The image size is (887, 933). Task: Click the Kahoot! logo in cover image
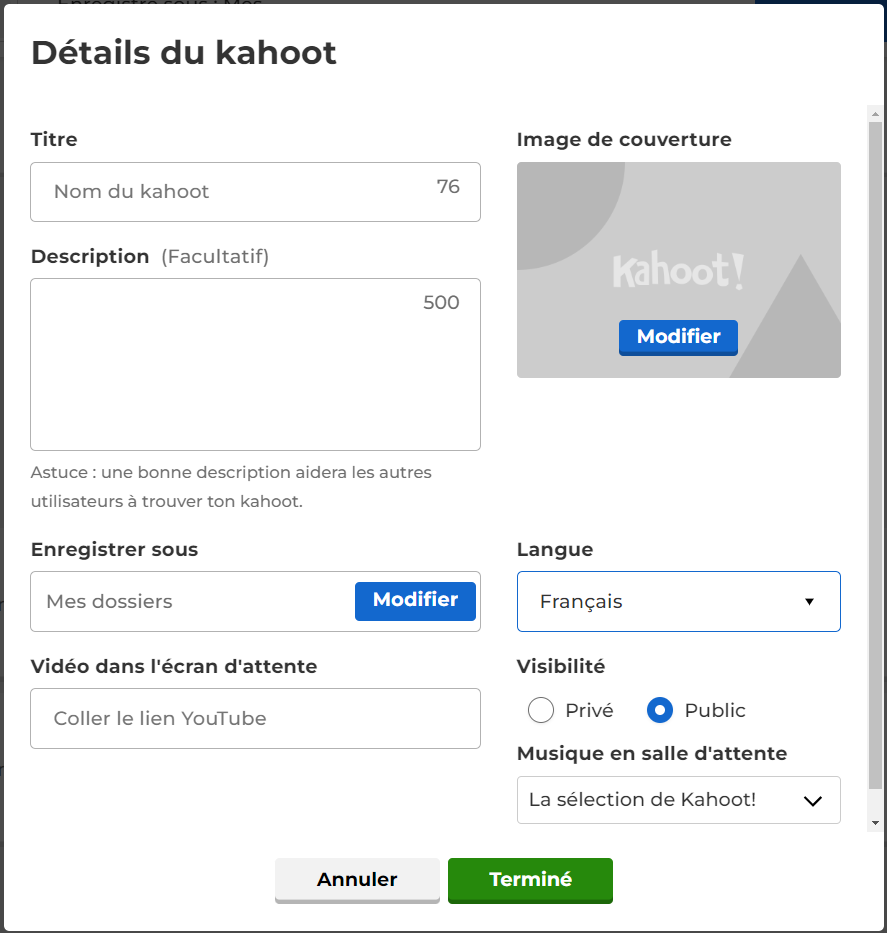(678, 271)
